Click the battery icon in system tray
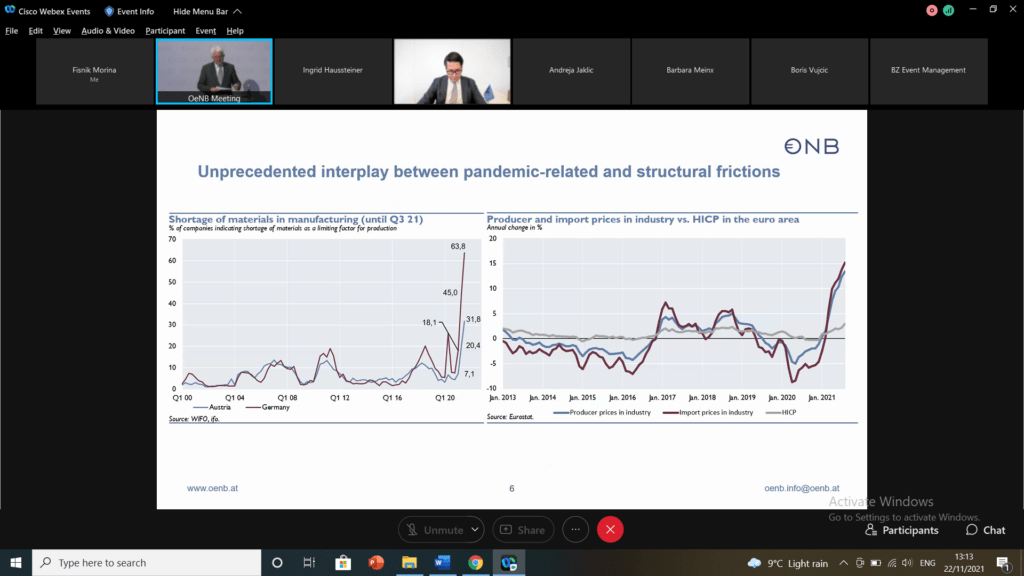This screenshot has height=576, width=1024. (x=876, y=563)
